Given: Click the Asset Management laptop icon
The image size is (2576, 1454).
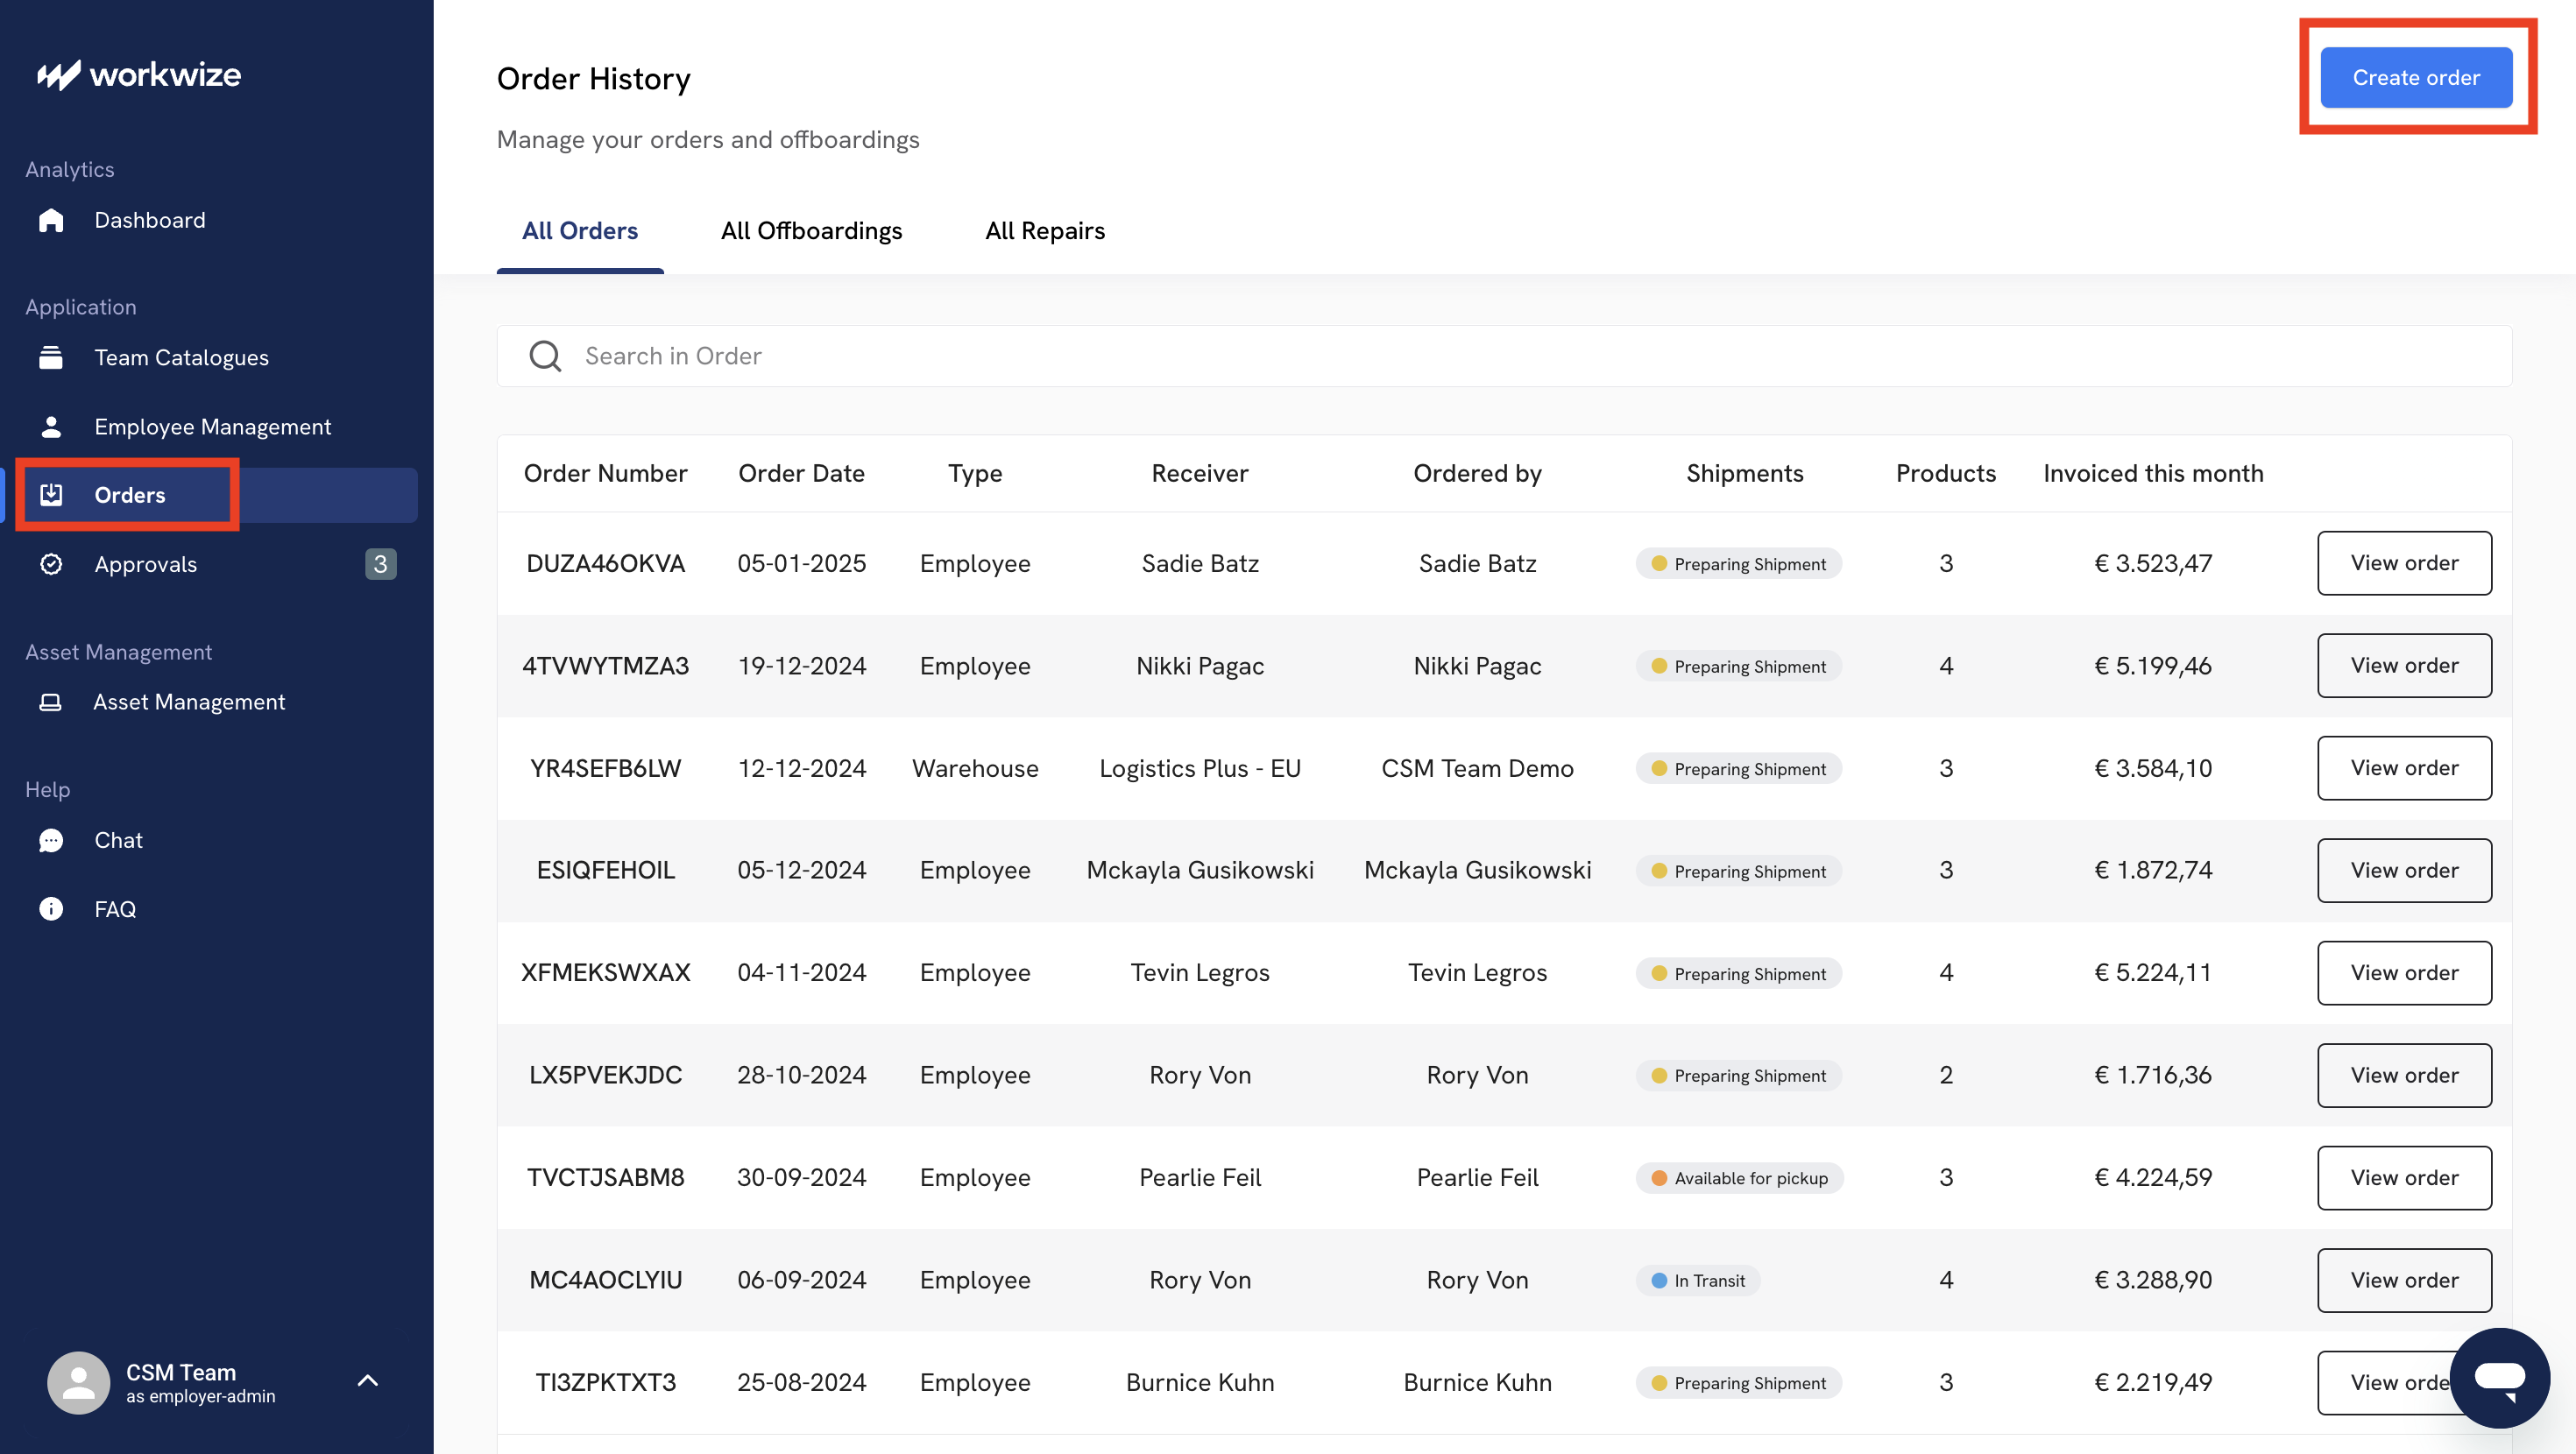Looking at the screenshot, I should coord(50,702).
